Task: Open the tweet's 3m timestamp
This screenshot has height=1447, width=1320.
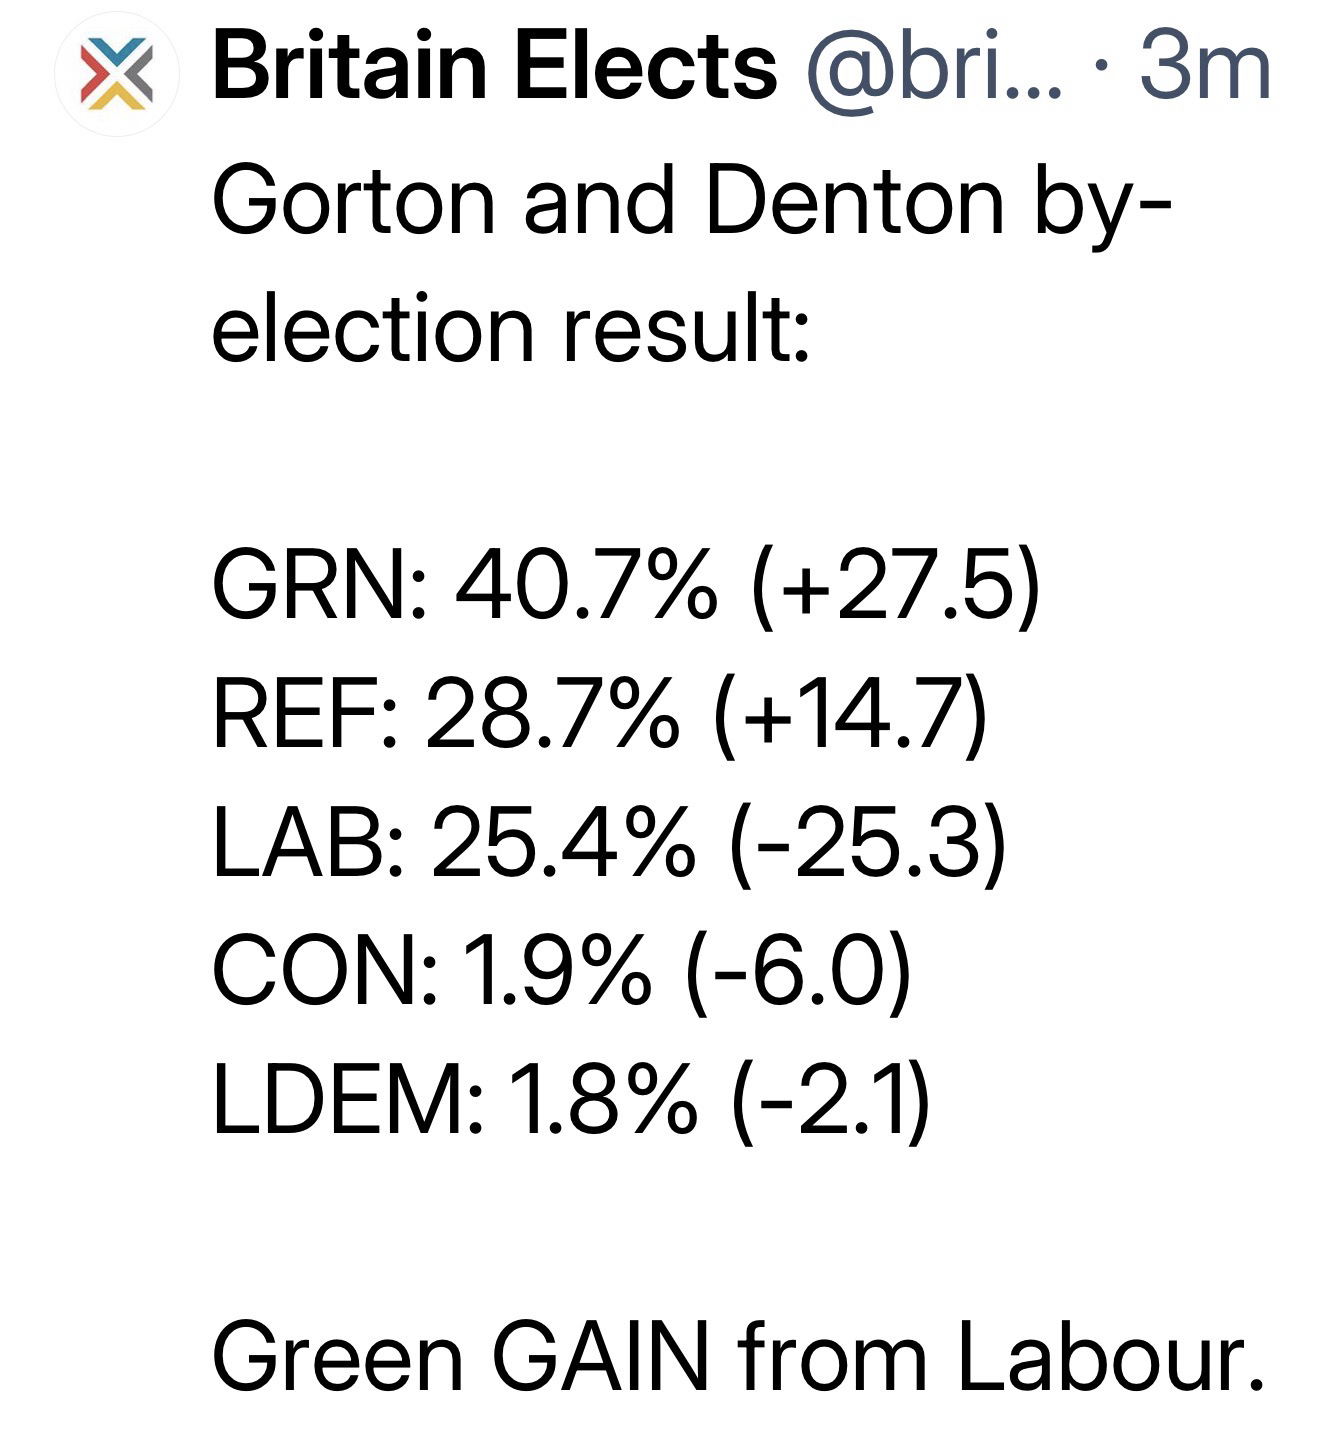Action: tap(1204, 67)
